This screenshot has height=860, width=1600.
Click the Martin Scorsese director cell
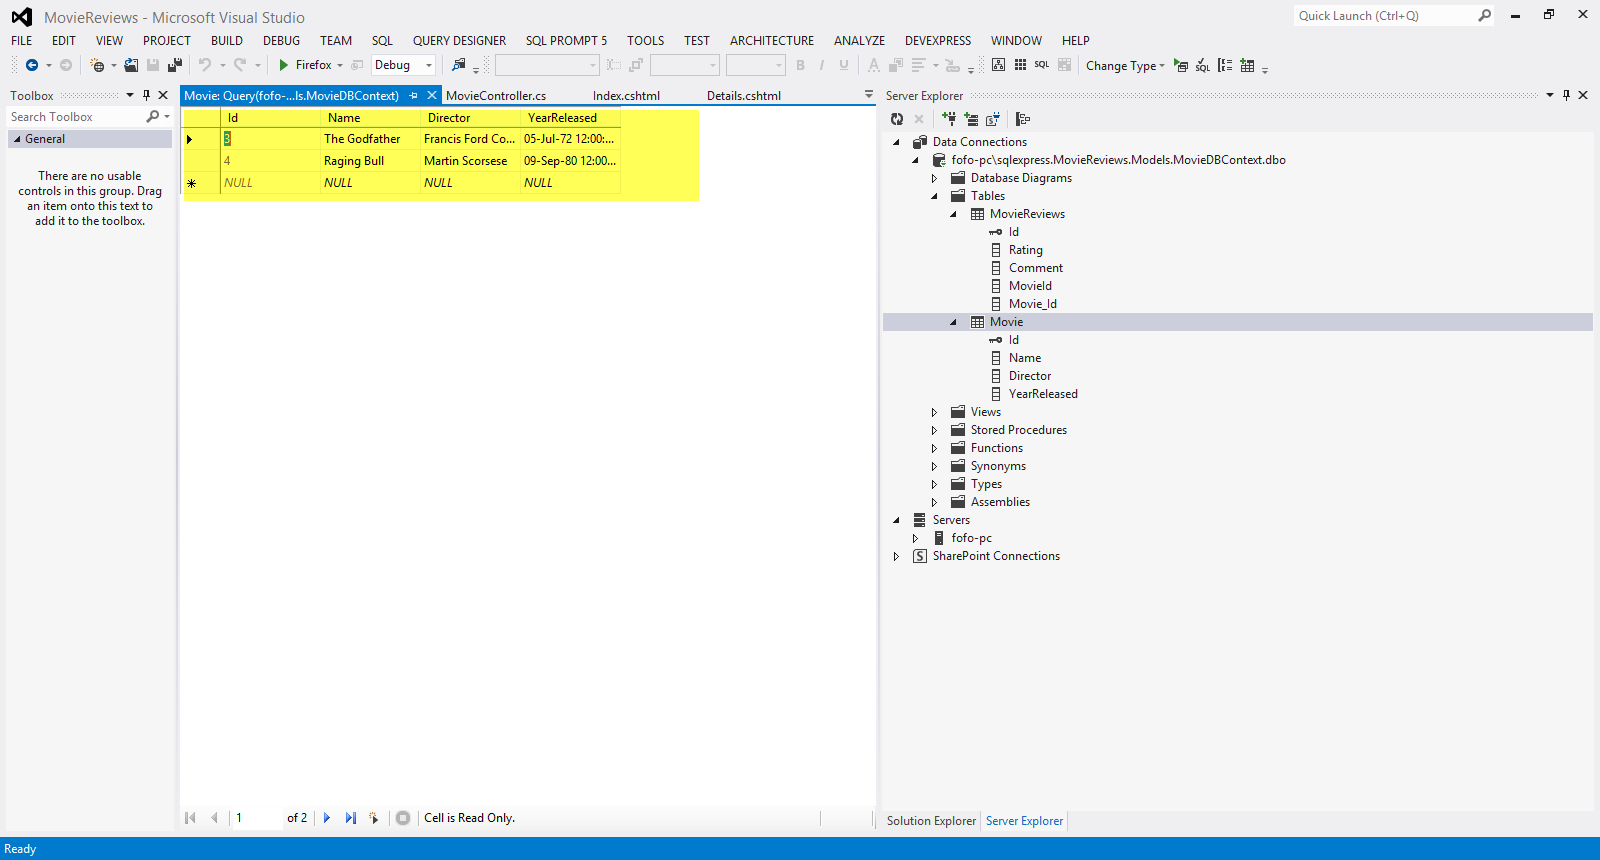coord(470,161)
